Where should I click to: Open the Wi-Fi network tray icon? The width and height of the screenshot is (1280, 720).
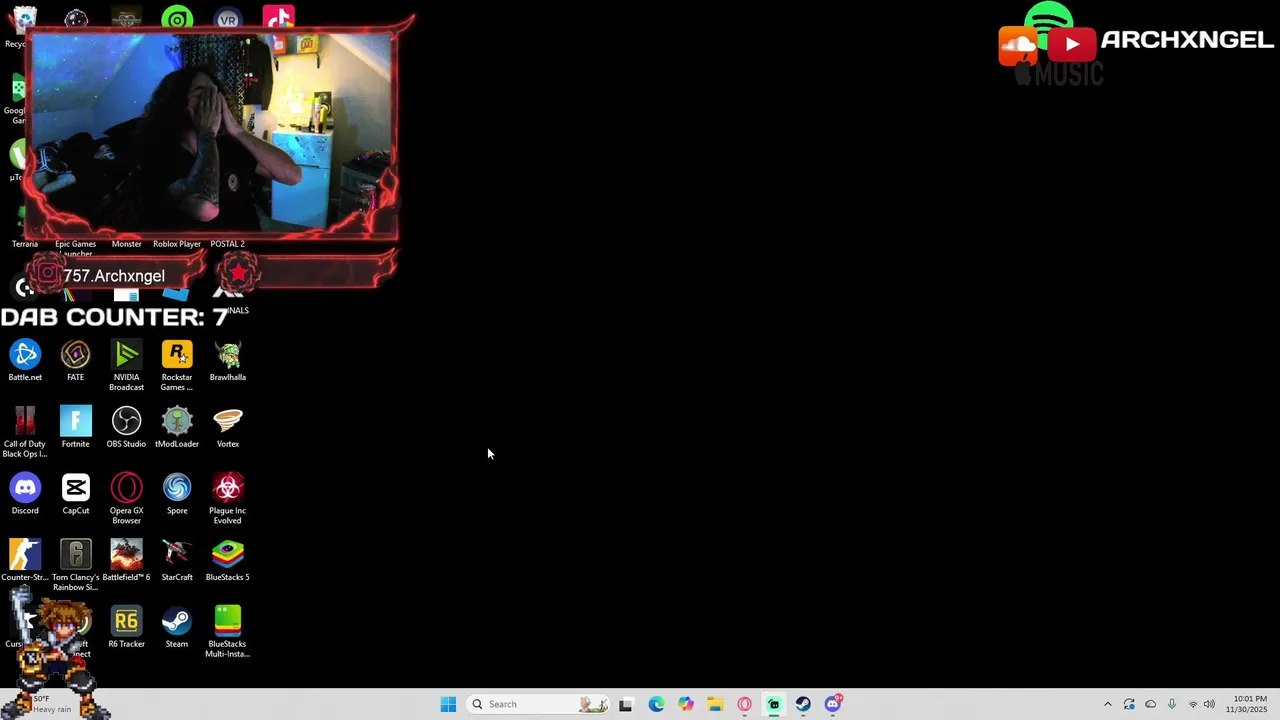[x=1192, y=704]
